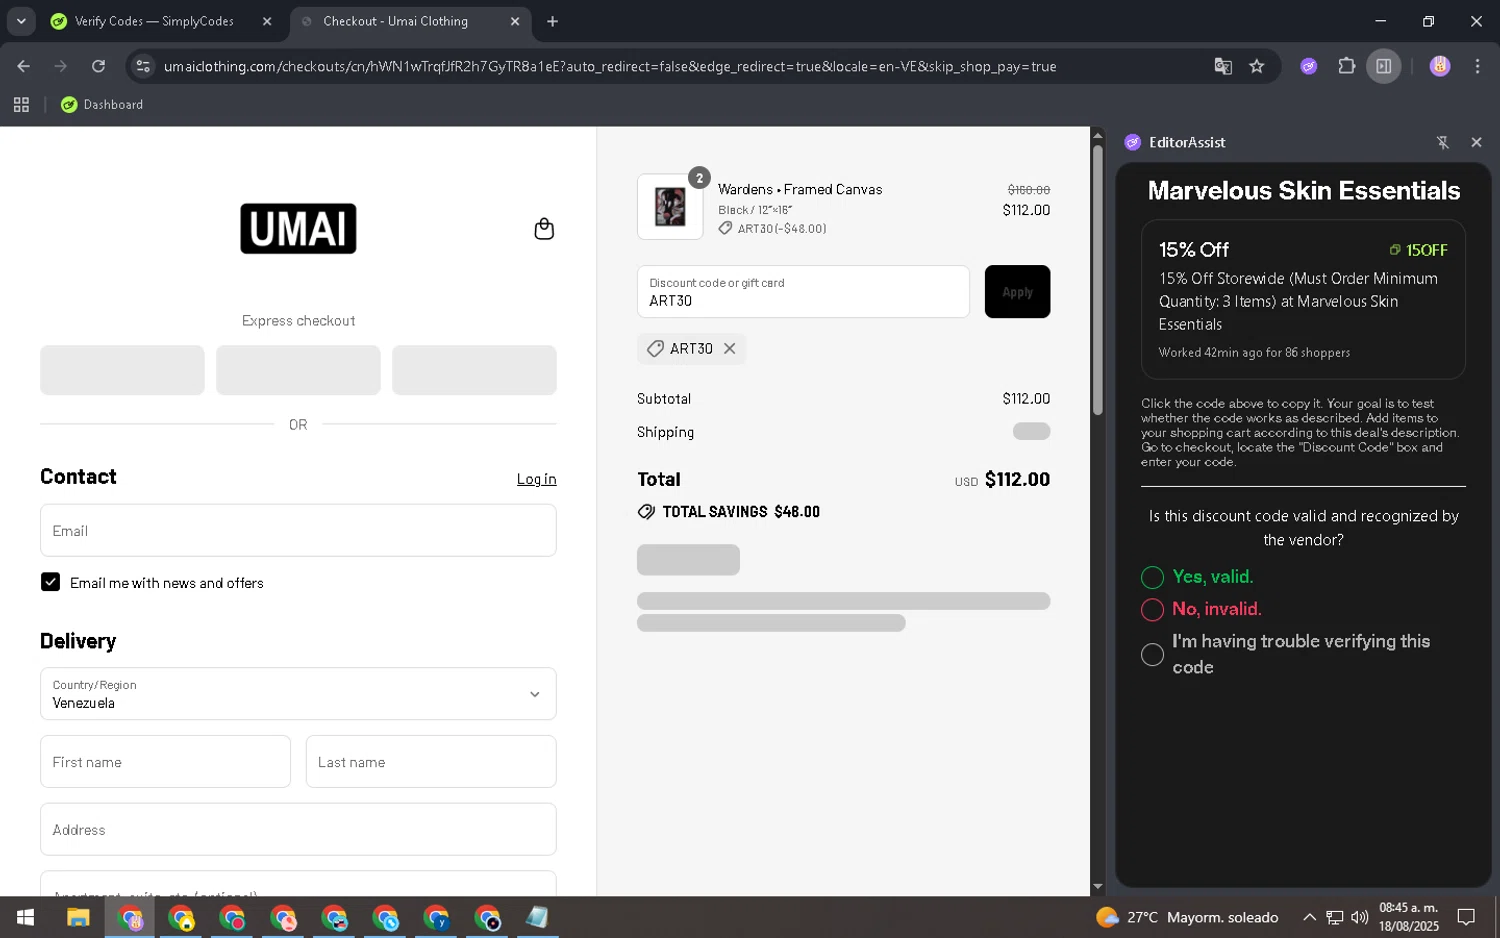Remove the applied ART30 discount tag

click(730, 348)
